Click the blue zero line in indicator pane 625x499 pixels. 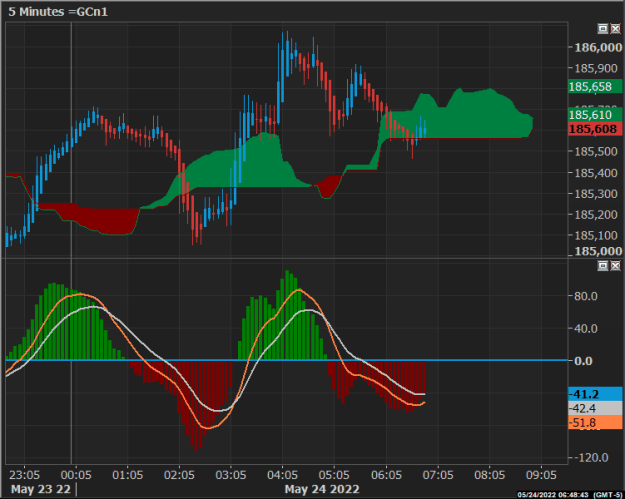tap(286, 360)
